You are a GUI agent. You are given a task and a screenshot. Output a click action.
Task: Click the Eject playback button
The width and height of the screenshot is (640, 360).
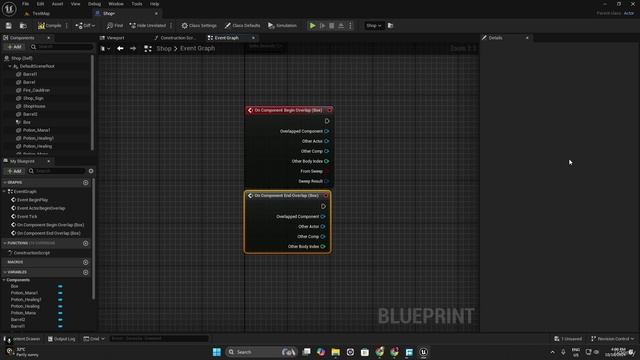tap(341, 26)
